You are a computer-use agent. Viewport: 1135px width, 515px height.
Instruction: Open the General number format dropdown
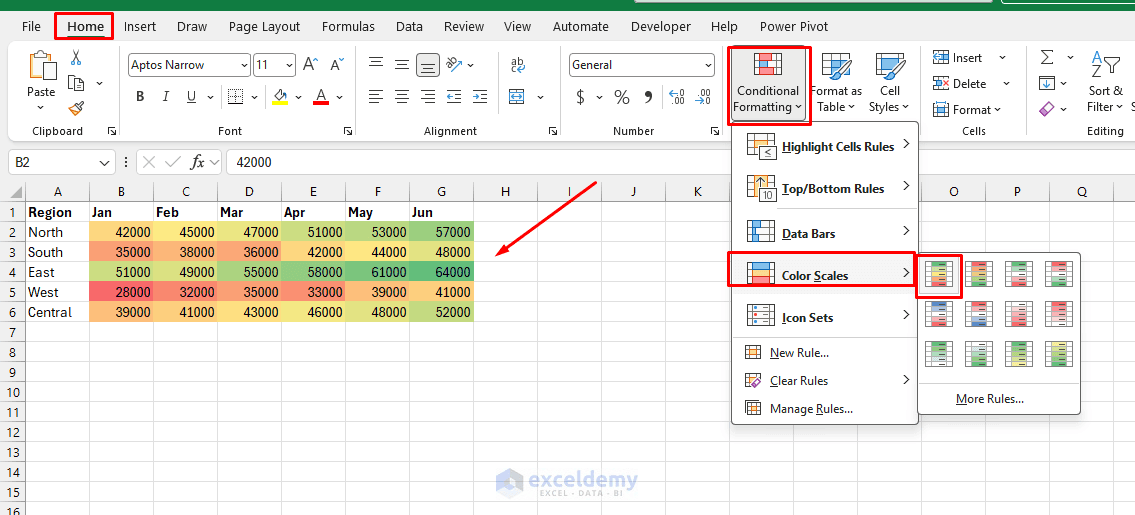[x=708, y=64]
